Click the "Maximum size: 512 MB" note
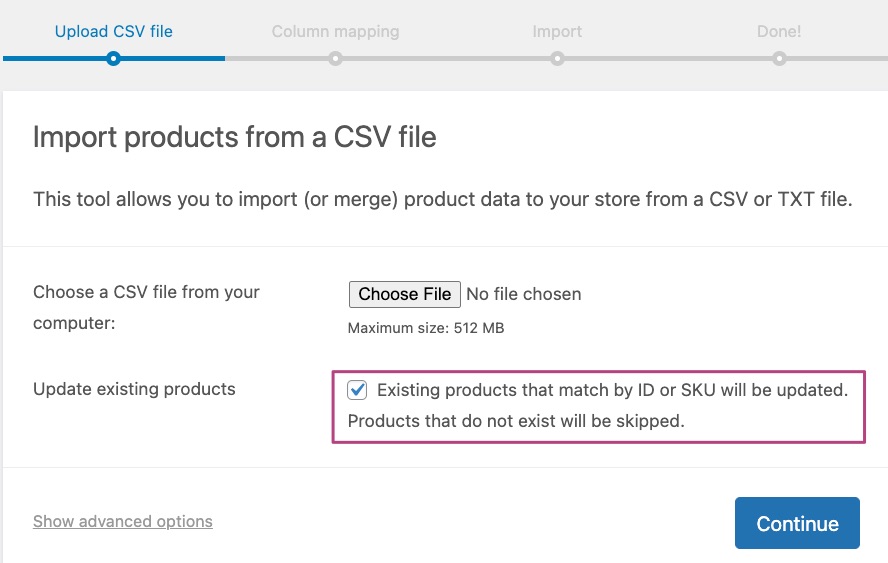 coord(425,328)
